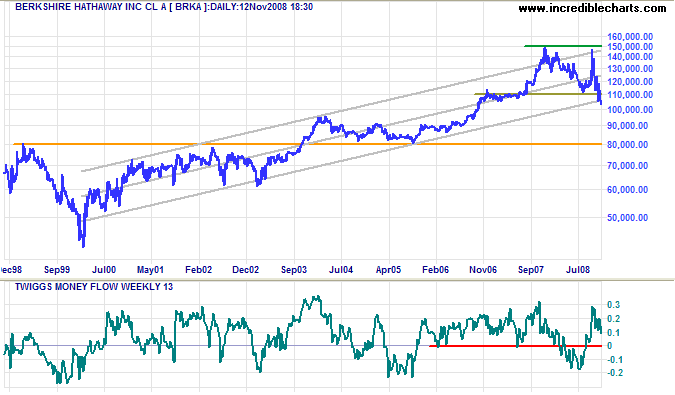The height and width of the screenshot is (395, 675).
Task: Click the TWIGGS MONEY FLOW WEEKLY 13 indicator title
Action: coord(94,287)
